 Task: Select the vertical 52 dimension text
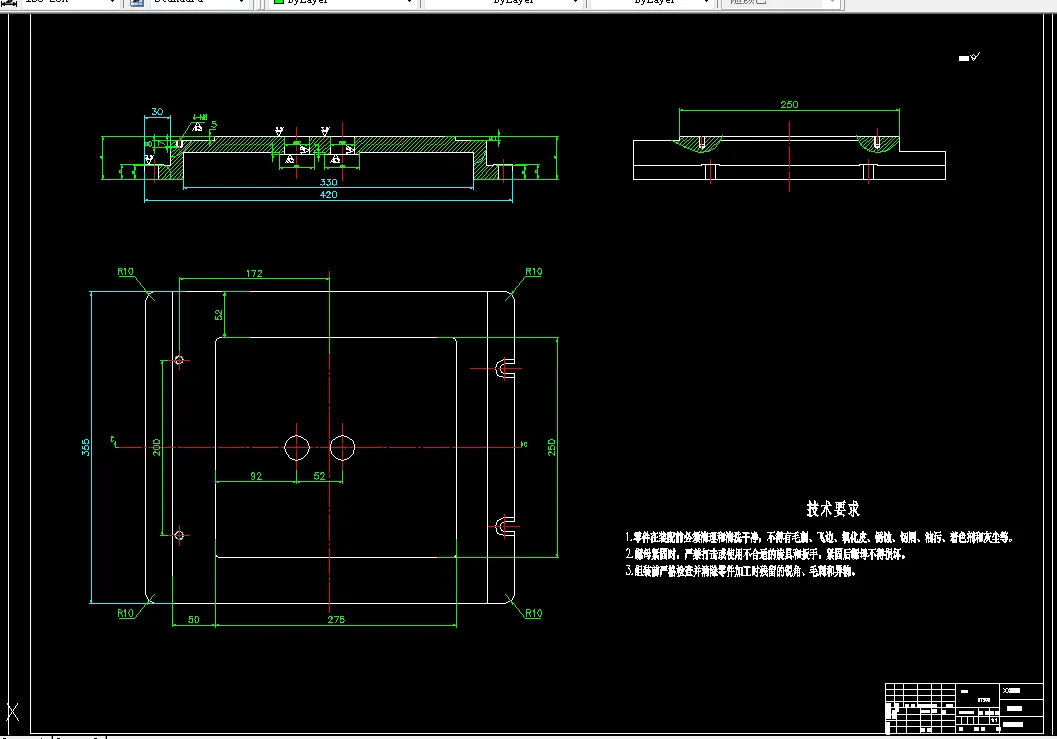[218, 315]
